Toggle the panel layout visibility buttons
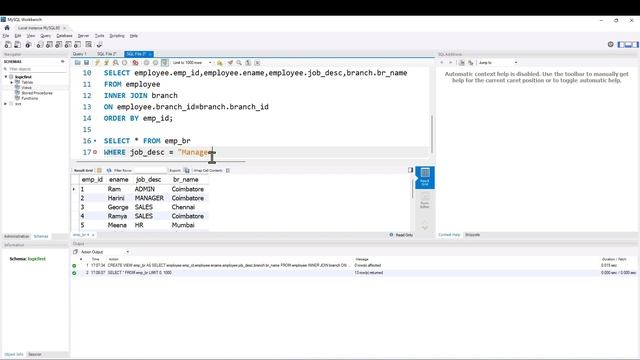This screenshot has height=360, width=640. [x=628, y=44]
